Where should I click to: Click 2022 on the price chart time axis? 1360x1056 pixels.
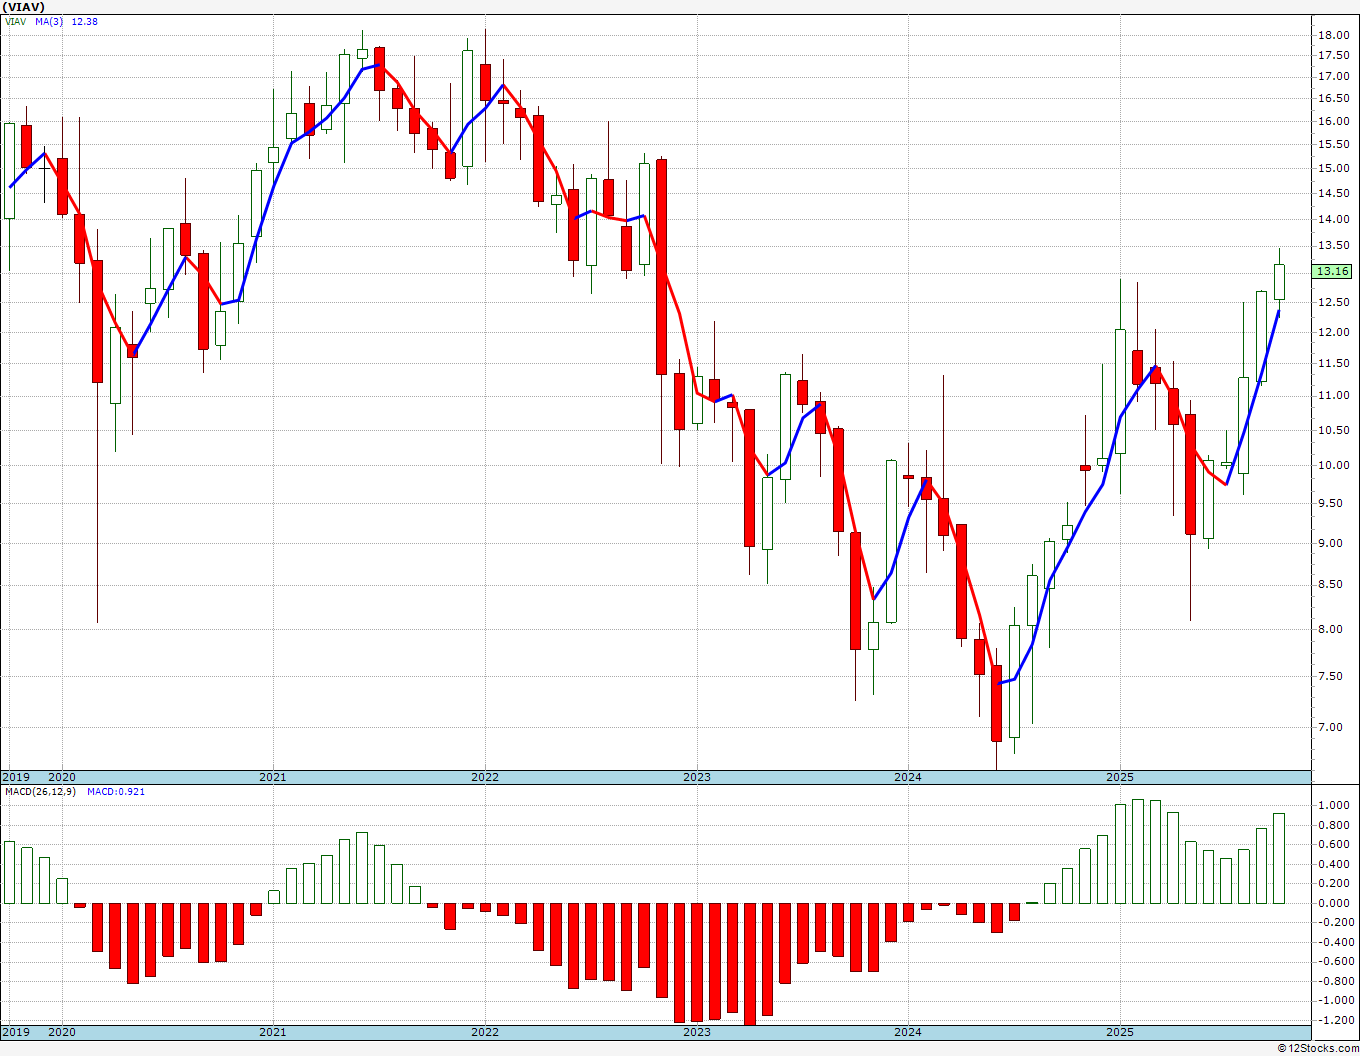[x=485, y=777]
